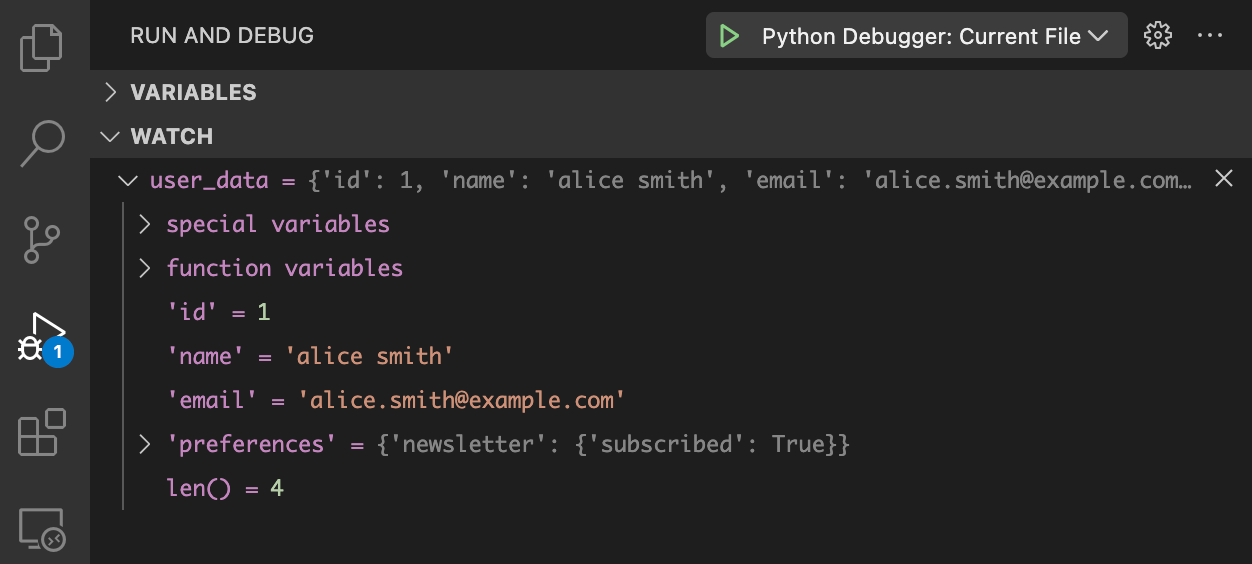Open the Source Control view
Screen dimensions: 1252x564
tap(42, 240)
